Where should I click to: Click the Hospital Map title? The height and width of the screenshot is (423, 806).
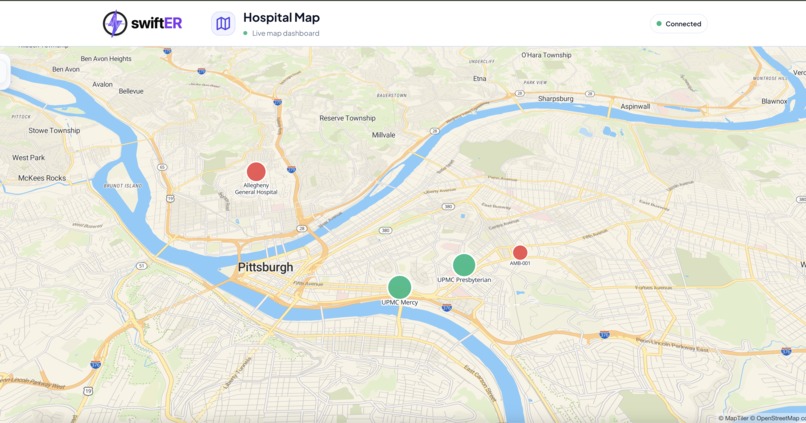click(281, 17)
